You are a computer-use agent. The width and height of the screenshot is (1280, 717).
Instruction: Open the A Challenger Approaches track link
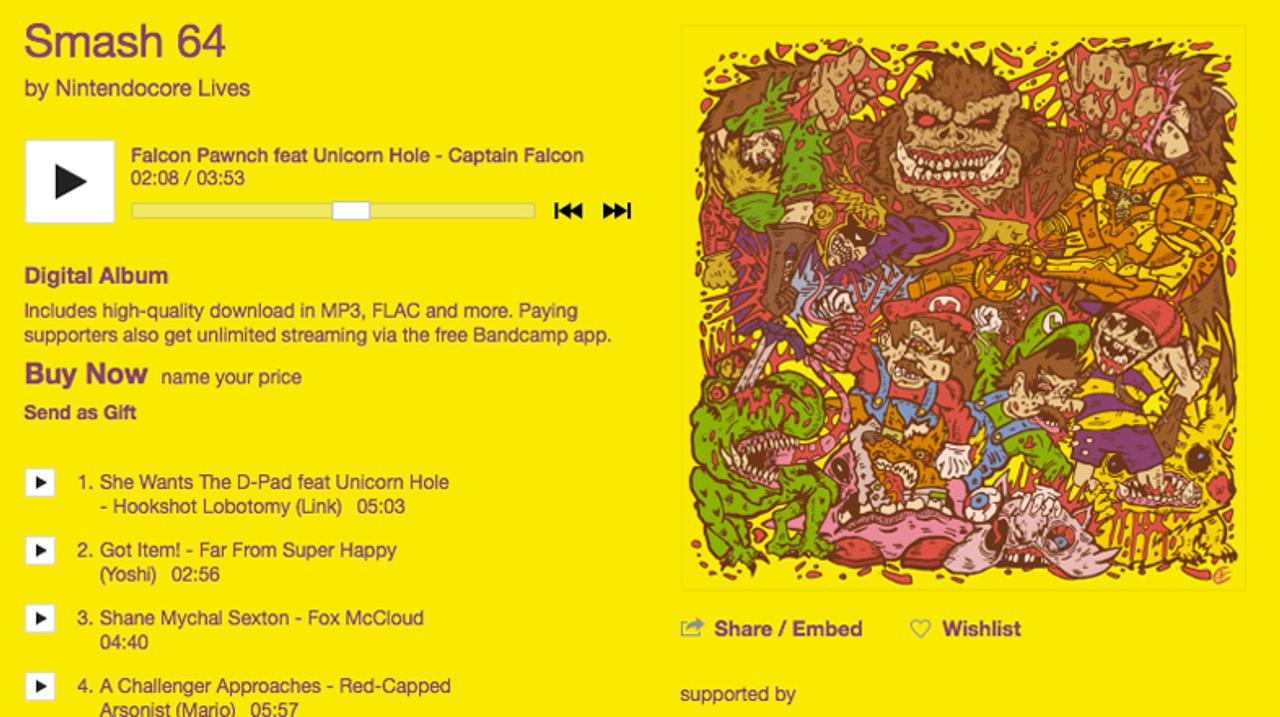click(275, 697)
